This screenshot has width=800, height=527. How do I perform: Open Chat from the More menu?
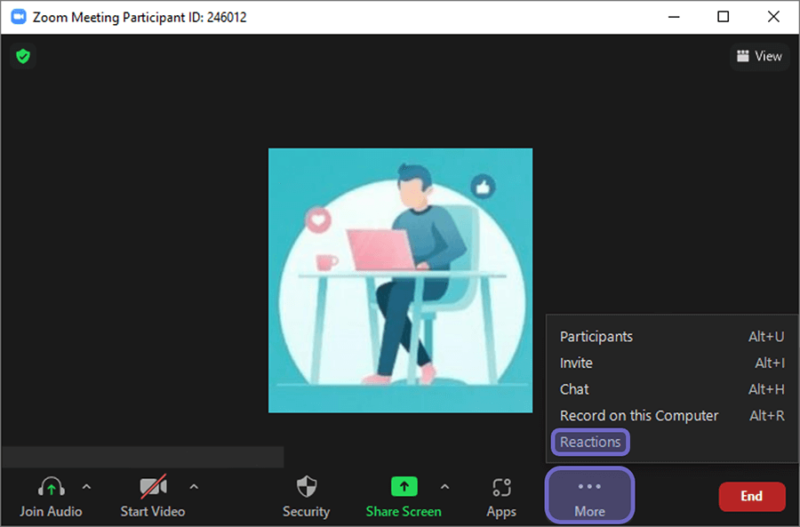click(x=672, y=389)
